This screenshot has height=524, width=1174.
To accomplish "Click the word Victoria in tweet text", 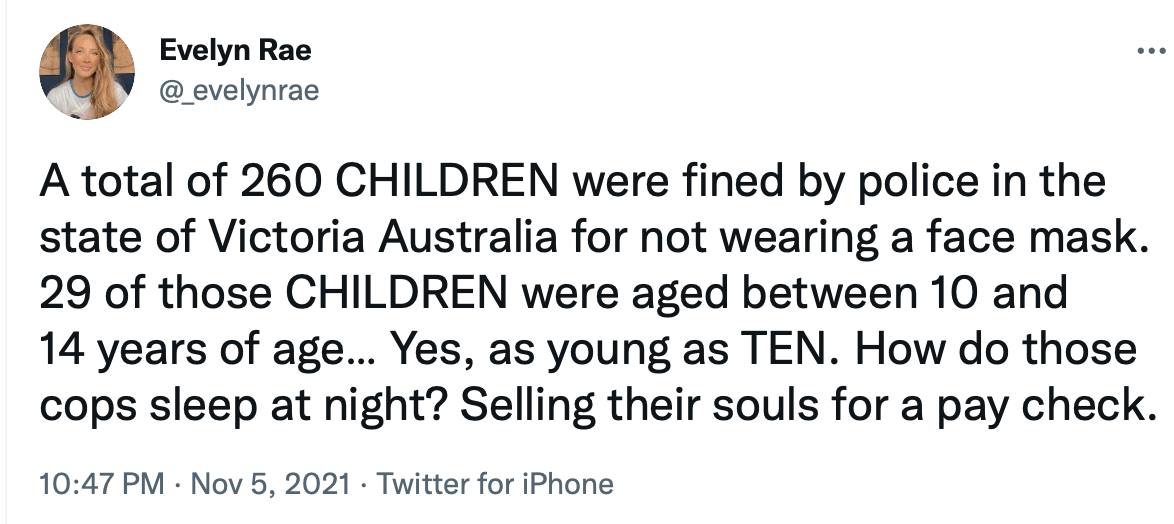I will coord(285,238).
